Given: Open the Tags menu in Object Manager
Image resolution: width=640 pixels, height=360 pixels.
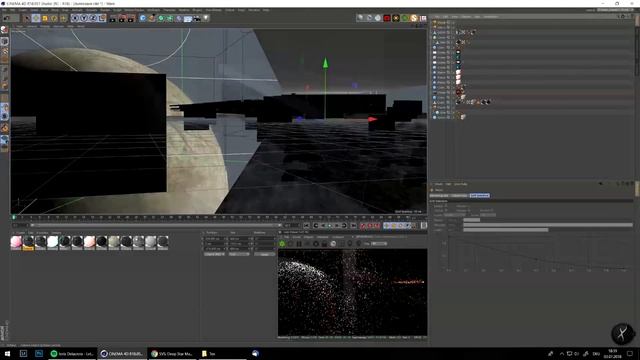Looking at the screenshot, I should [x=478, y=17].
